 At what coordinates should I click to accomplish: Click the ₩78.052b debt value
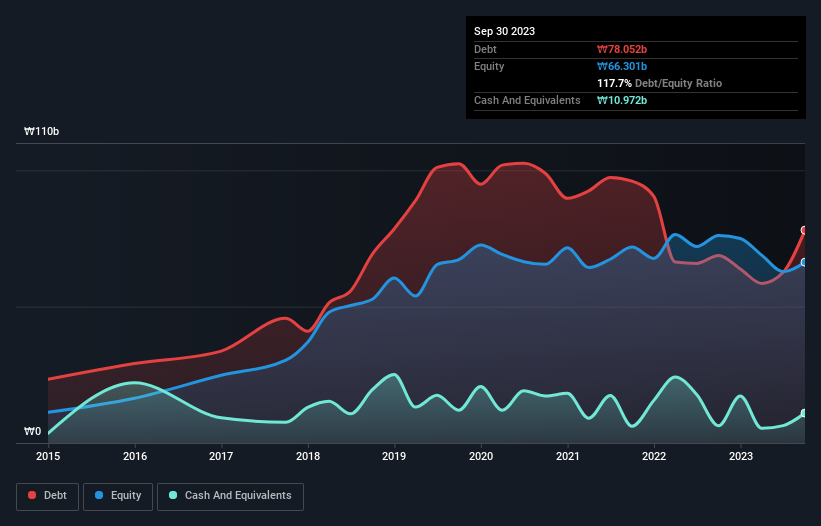622,49
